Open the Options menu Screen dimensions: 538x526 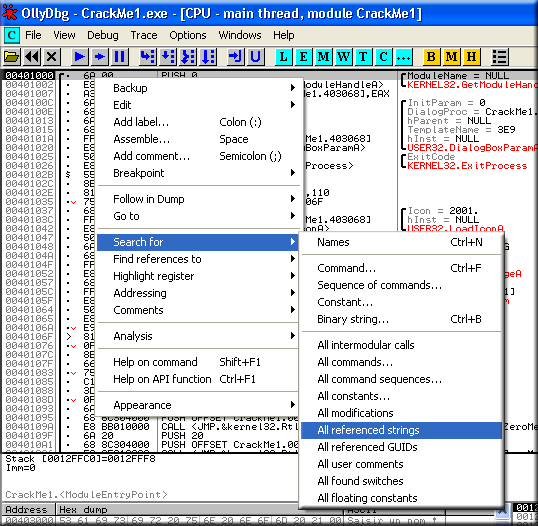[188, 35]
